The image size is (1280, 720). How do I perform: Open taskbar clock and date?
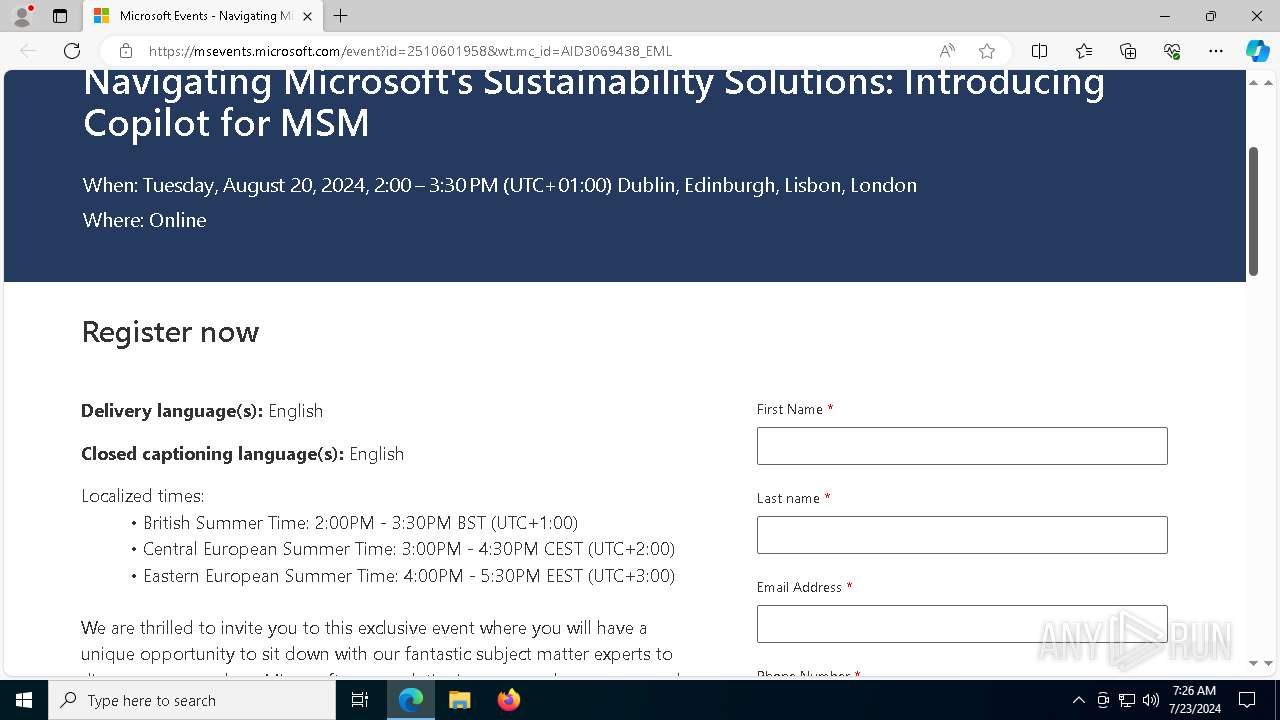(x=1196, y=700)
